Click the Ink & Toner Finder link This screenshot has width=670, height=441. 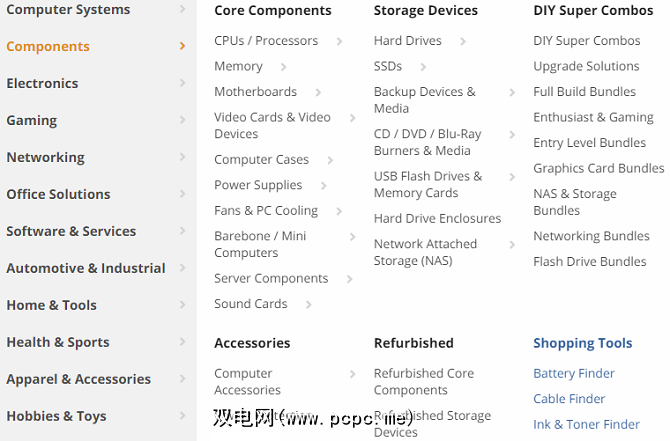pos(586,424)
